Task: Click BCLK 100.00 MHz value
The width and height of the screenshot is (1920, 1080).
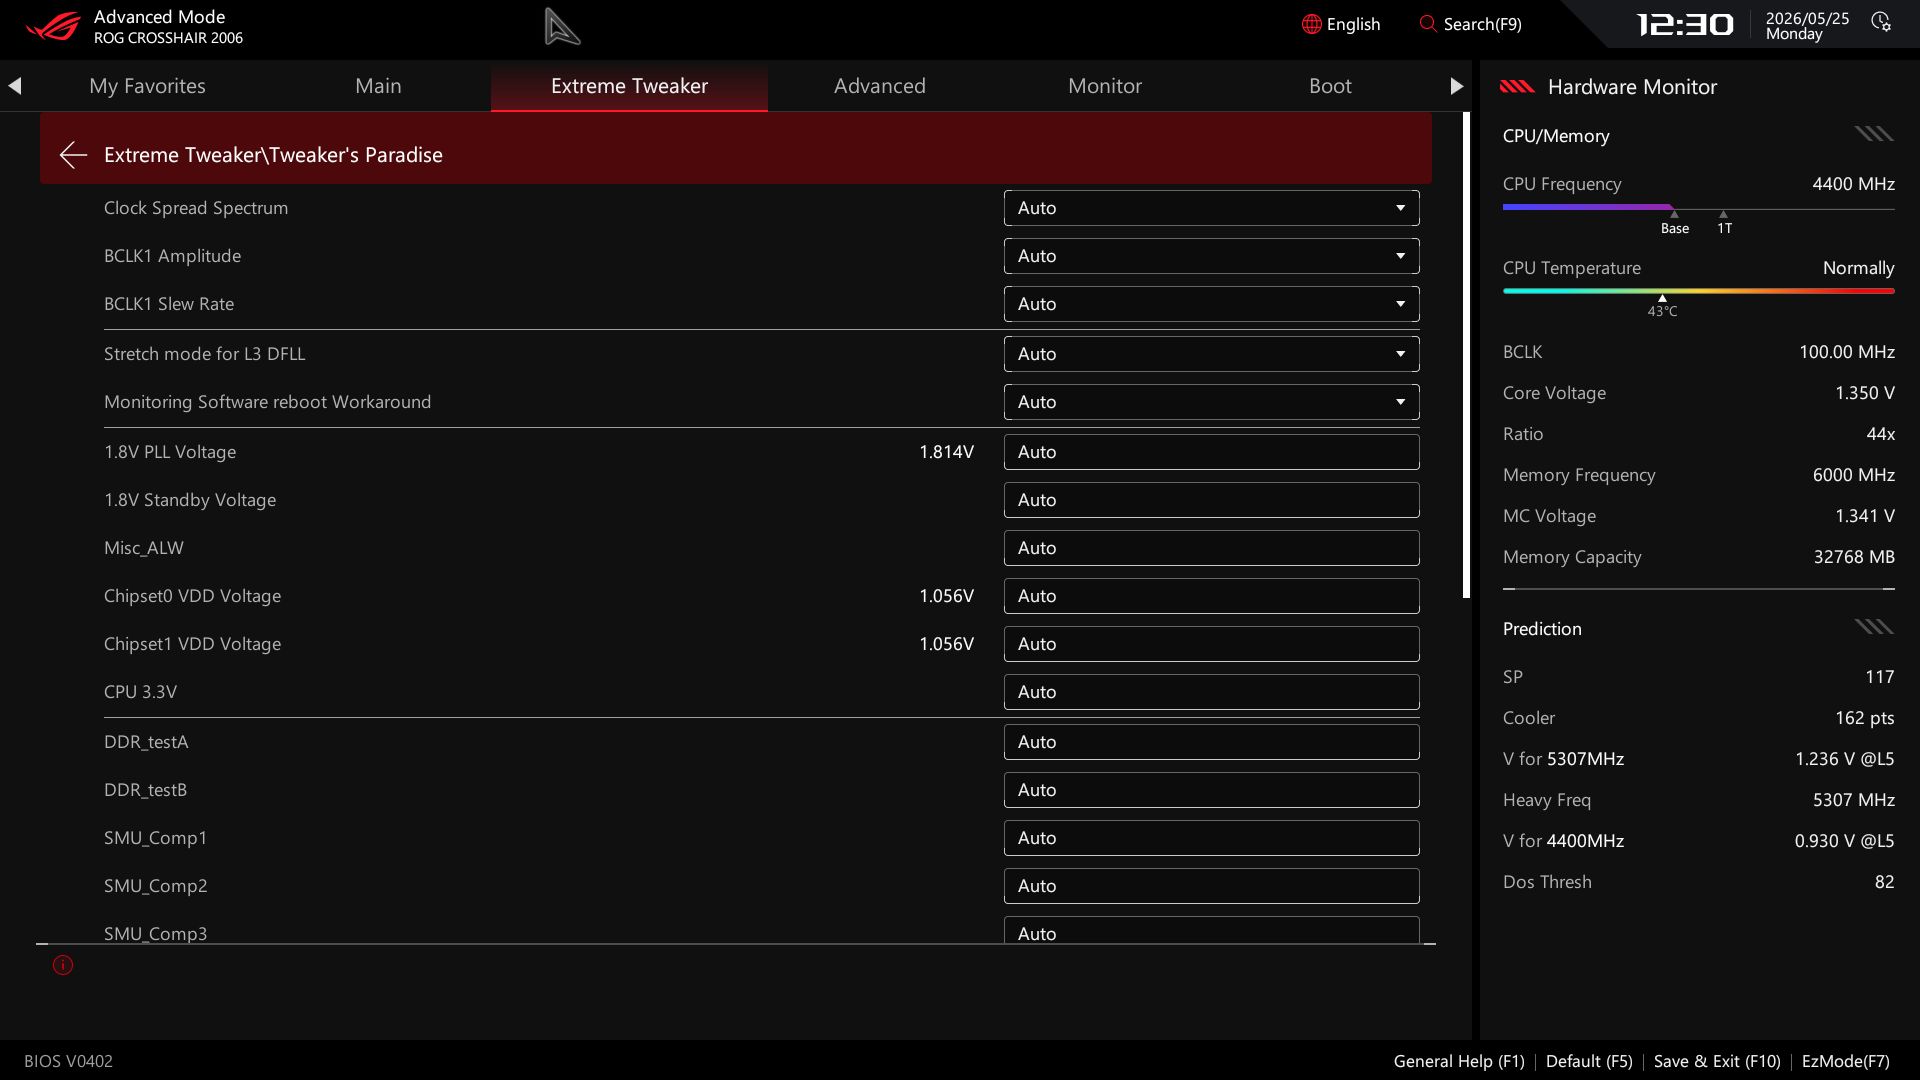Action: pyautogui.click(x=1846, y=352)
